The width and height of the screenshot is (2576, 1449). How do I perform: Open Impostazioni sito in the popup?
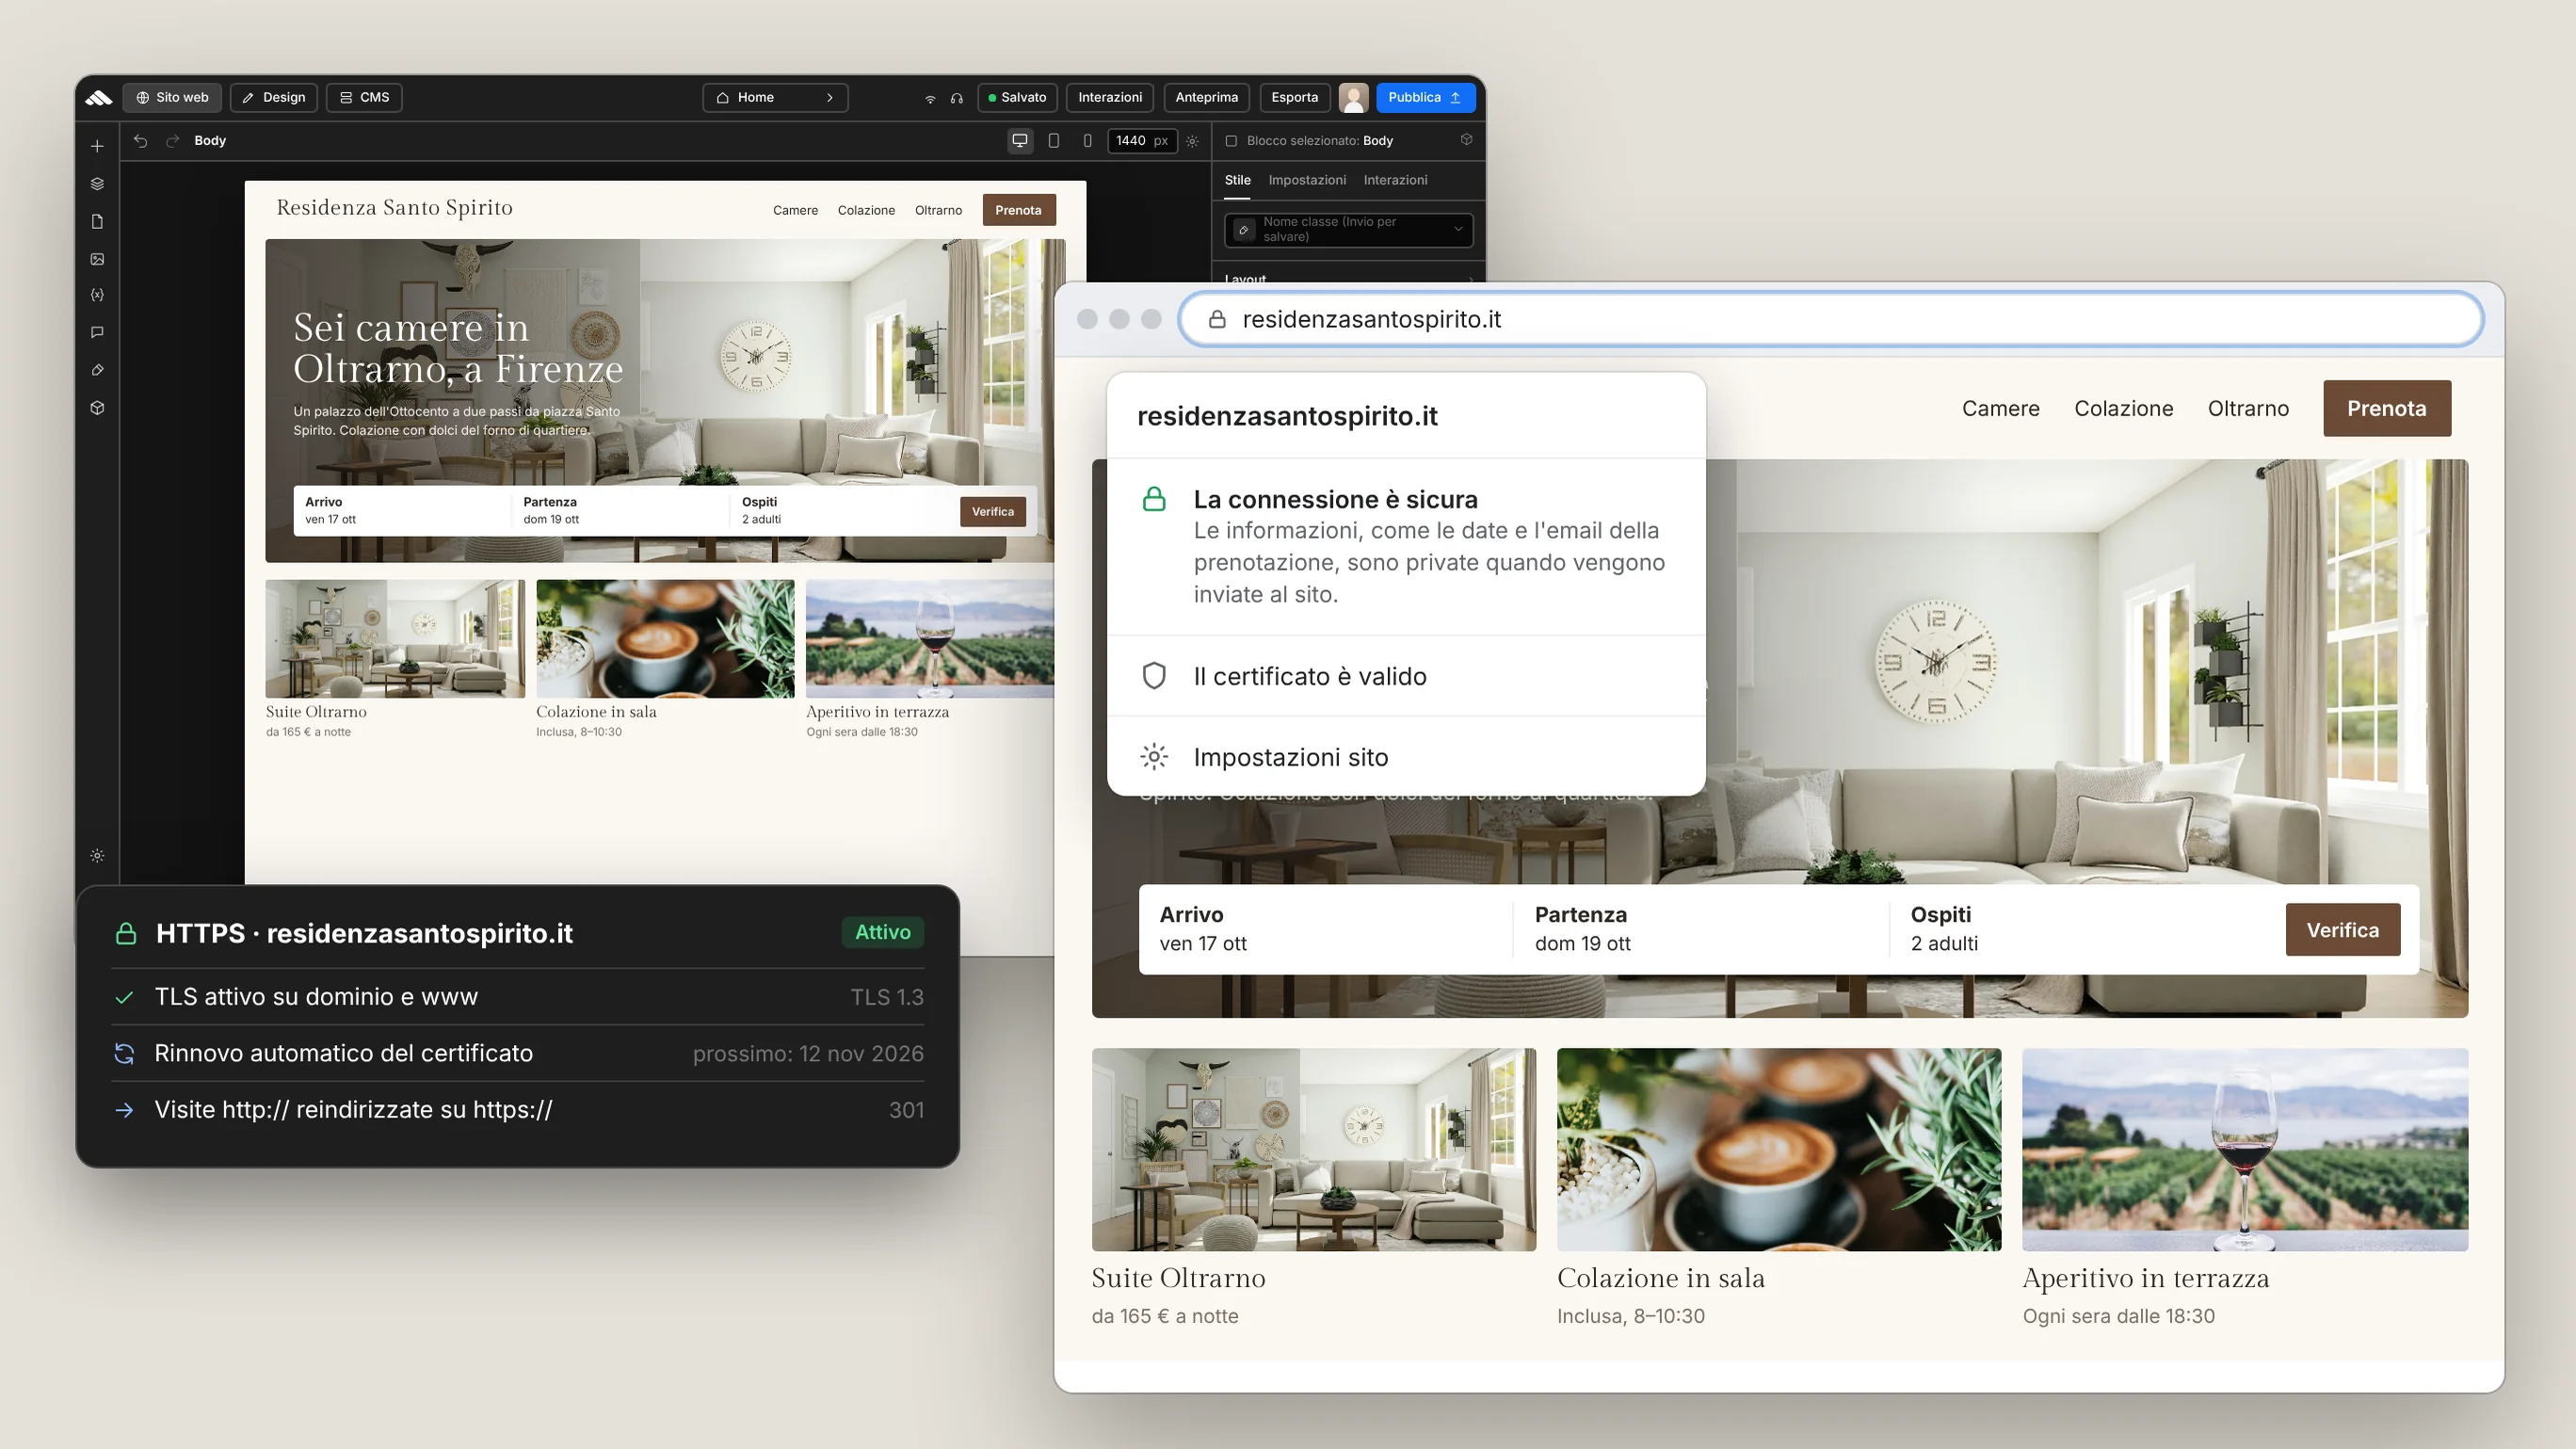(1406, 757)
